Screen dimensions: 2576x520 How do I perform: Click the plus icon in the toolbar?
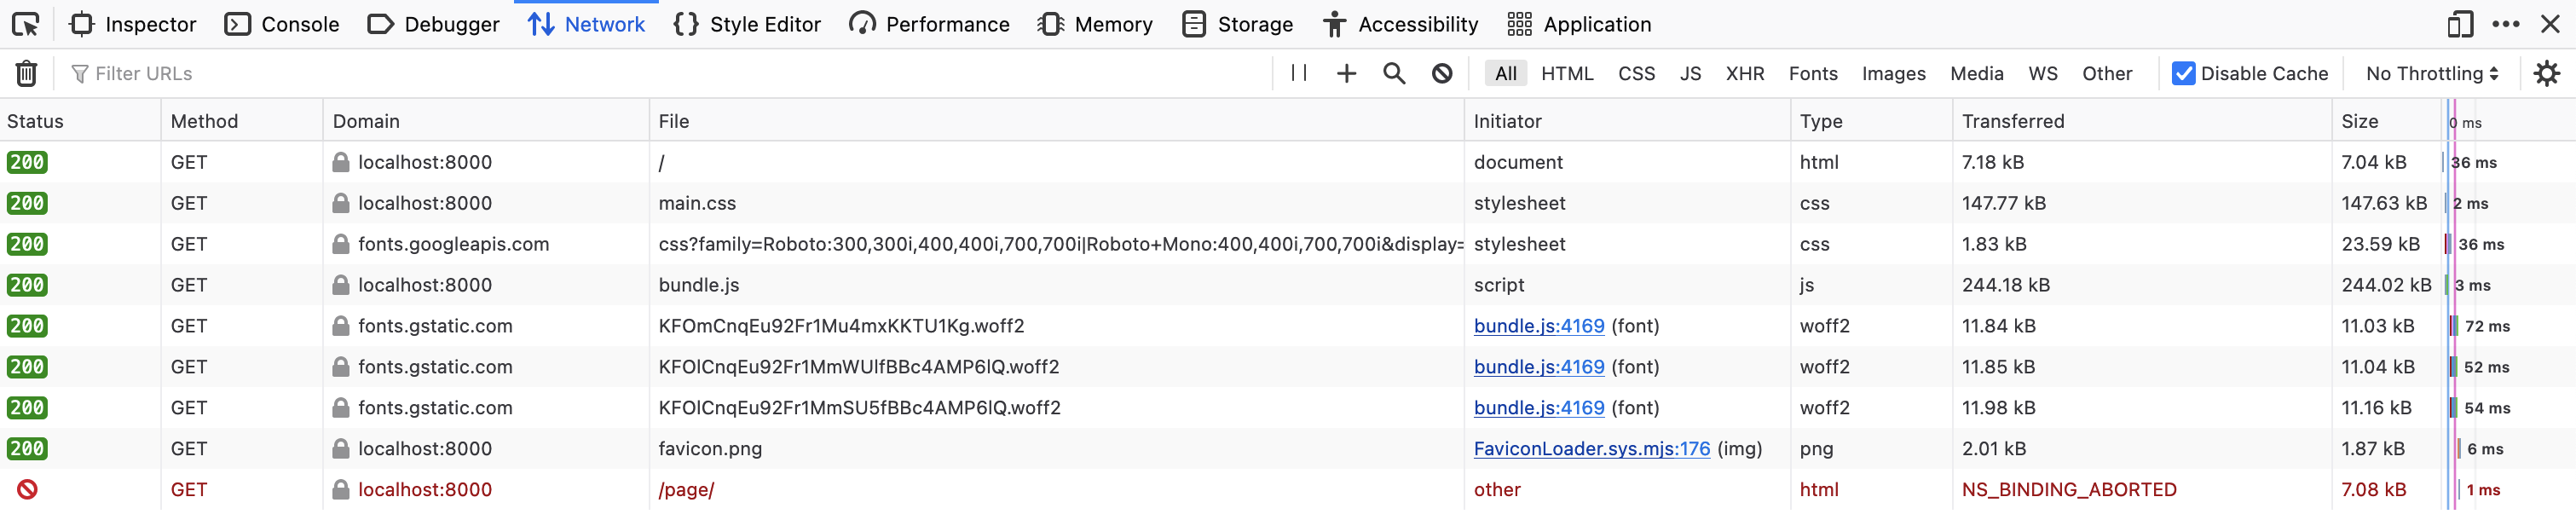click(1346, 73)
